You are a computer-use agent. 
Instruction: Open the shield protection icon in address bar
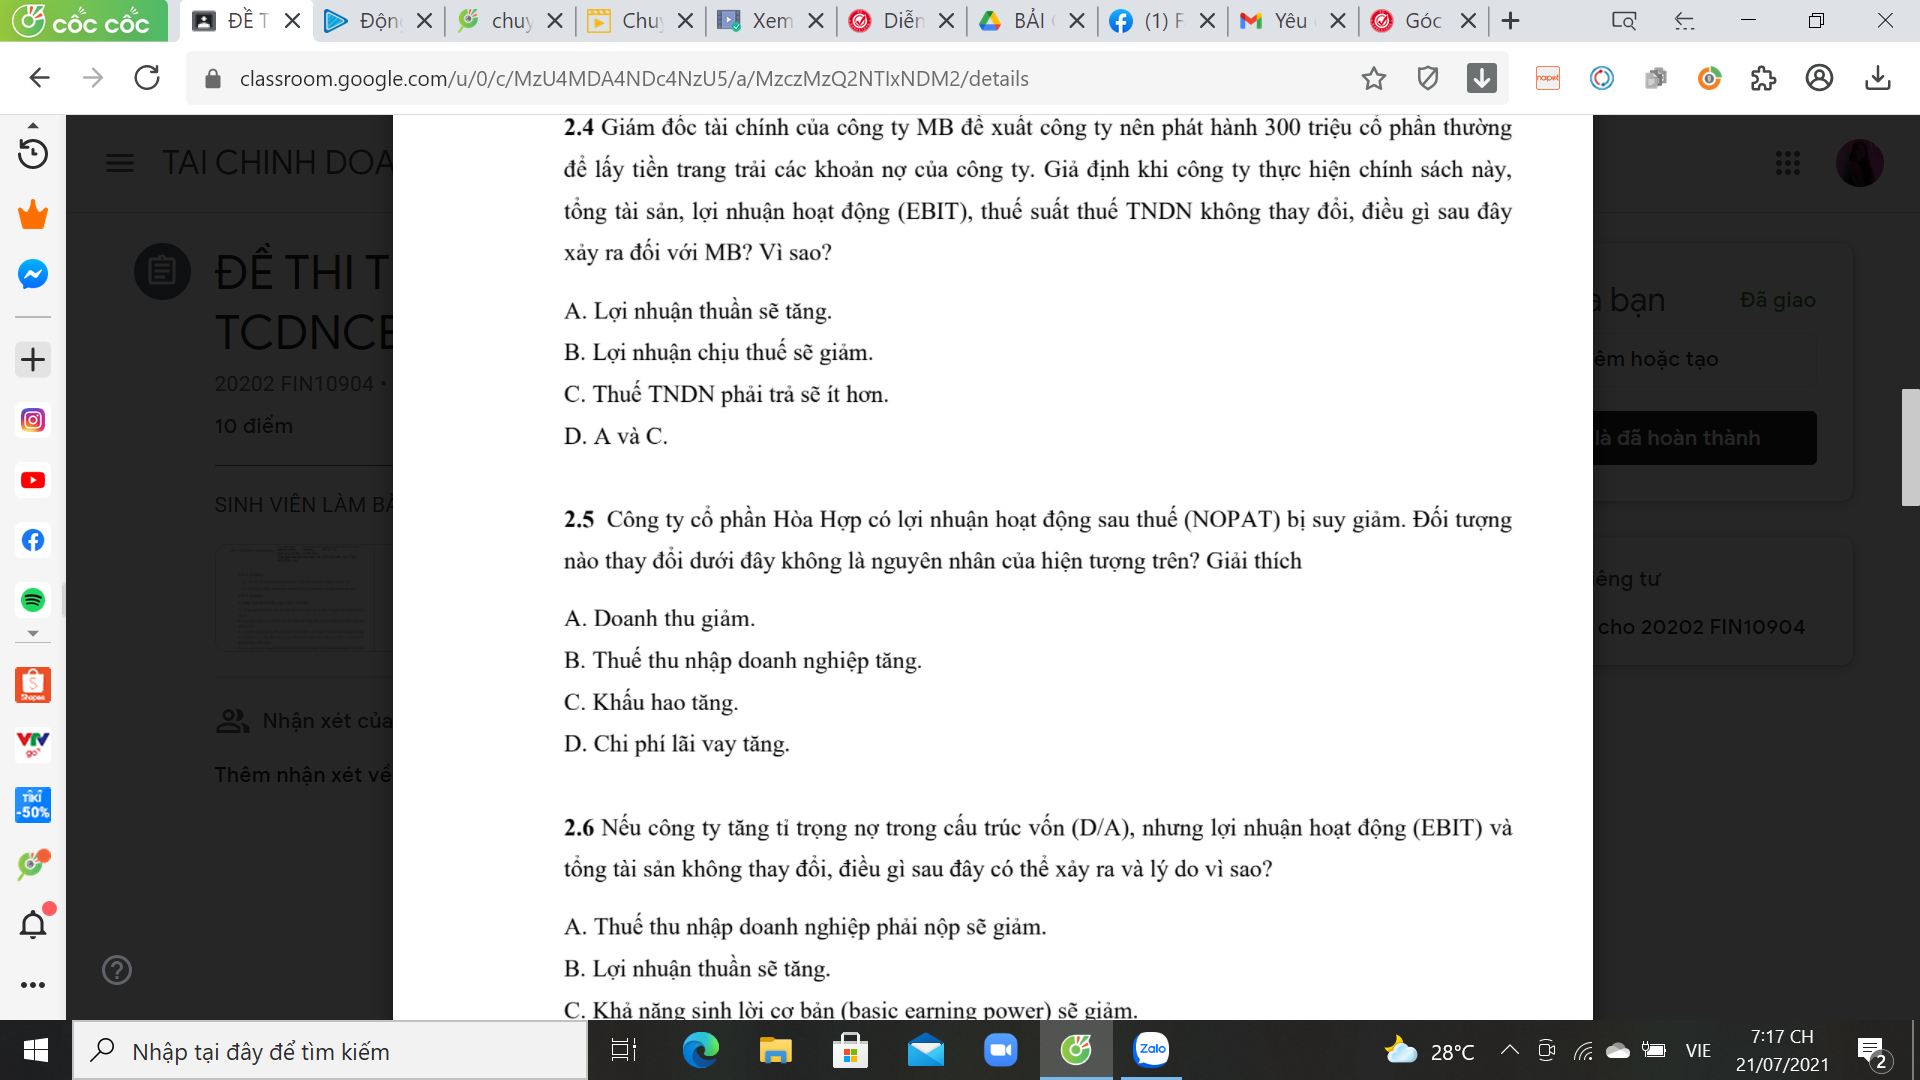tap(1428, 78)
